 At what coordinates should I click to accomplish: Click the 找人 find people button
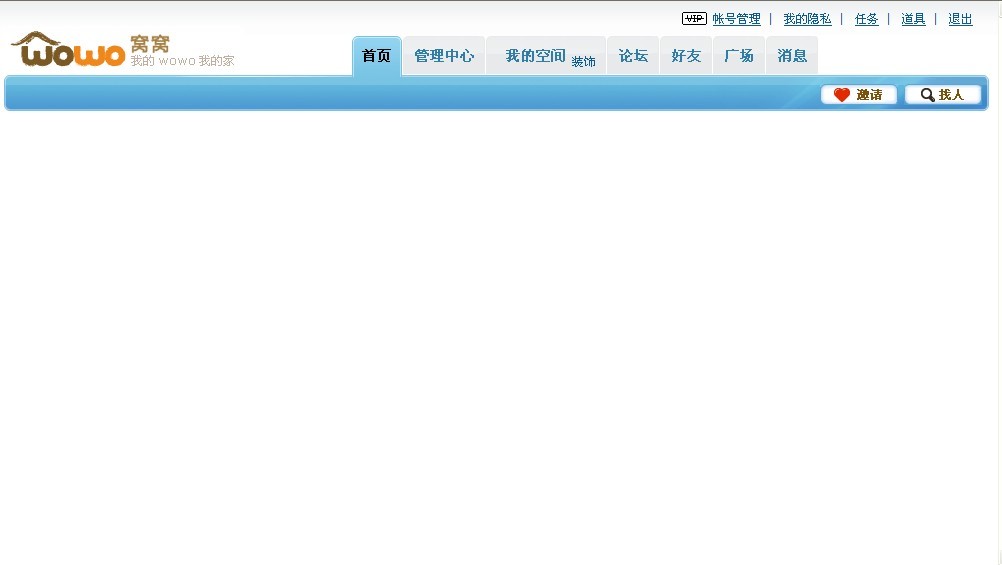(943, 95)
